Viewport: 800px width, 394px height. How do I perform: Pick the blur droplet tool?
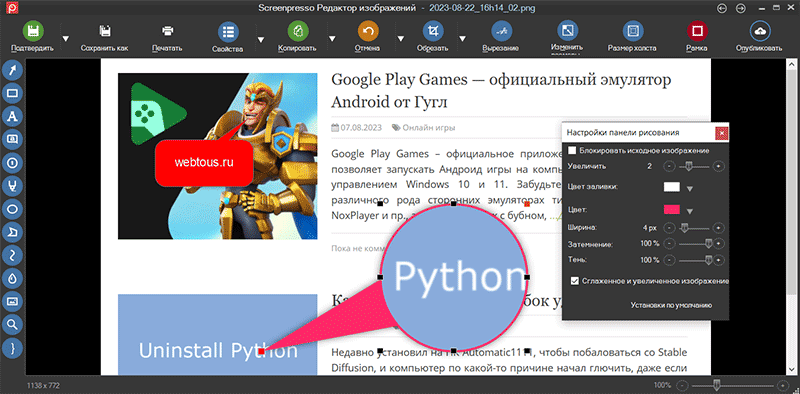point(13,279)
